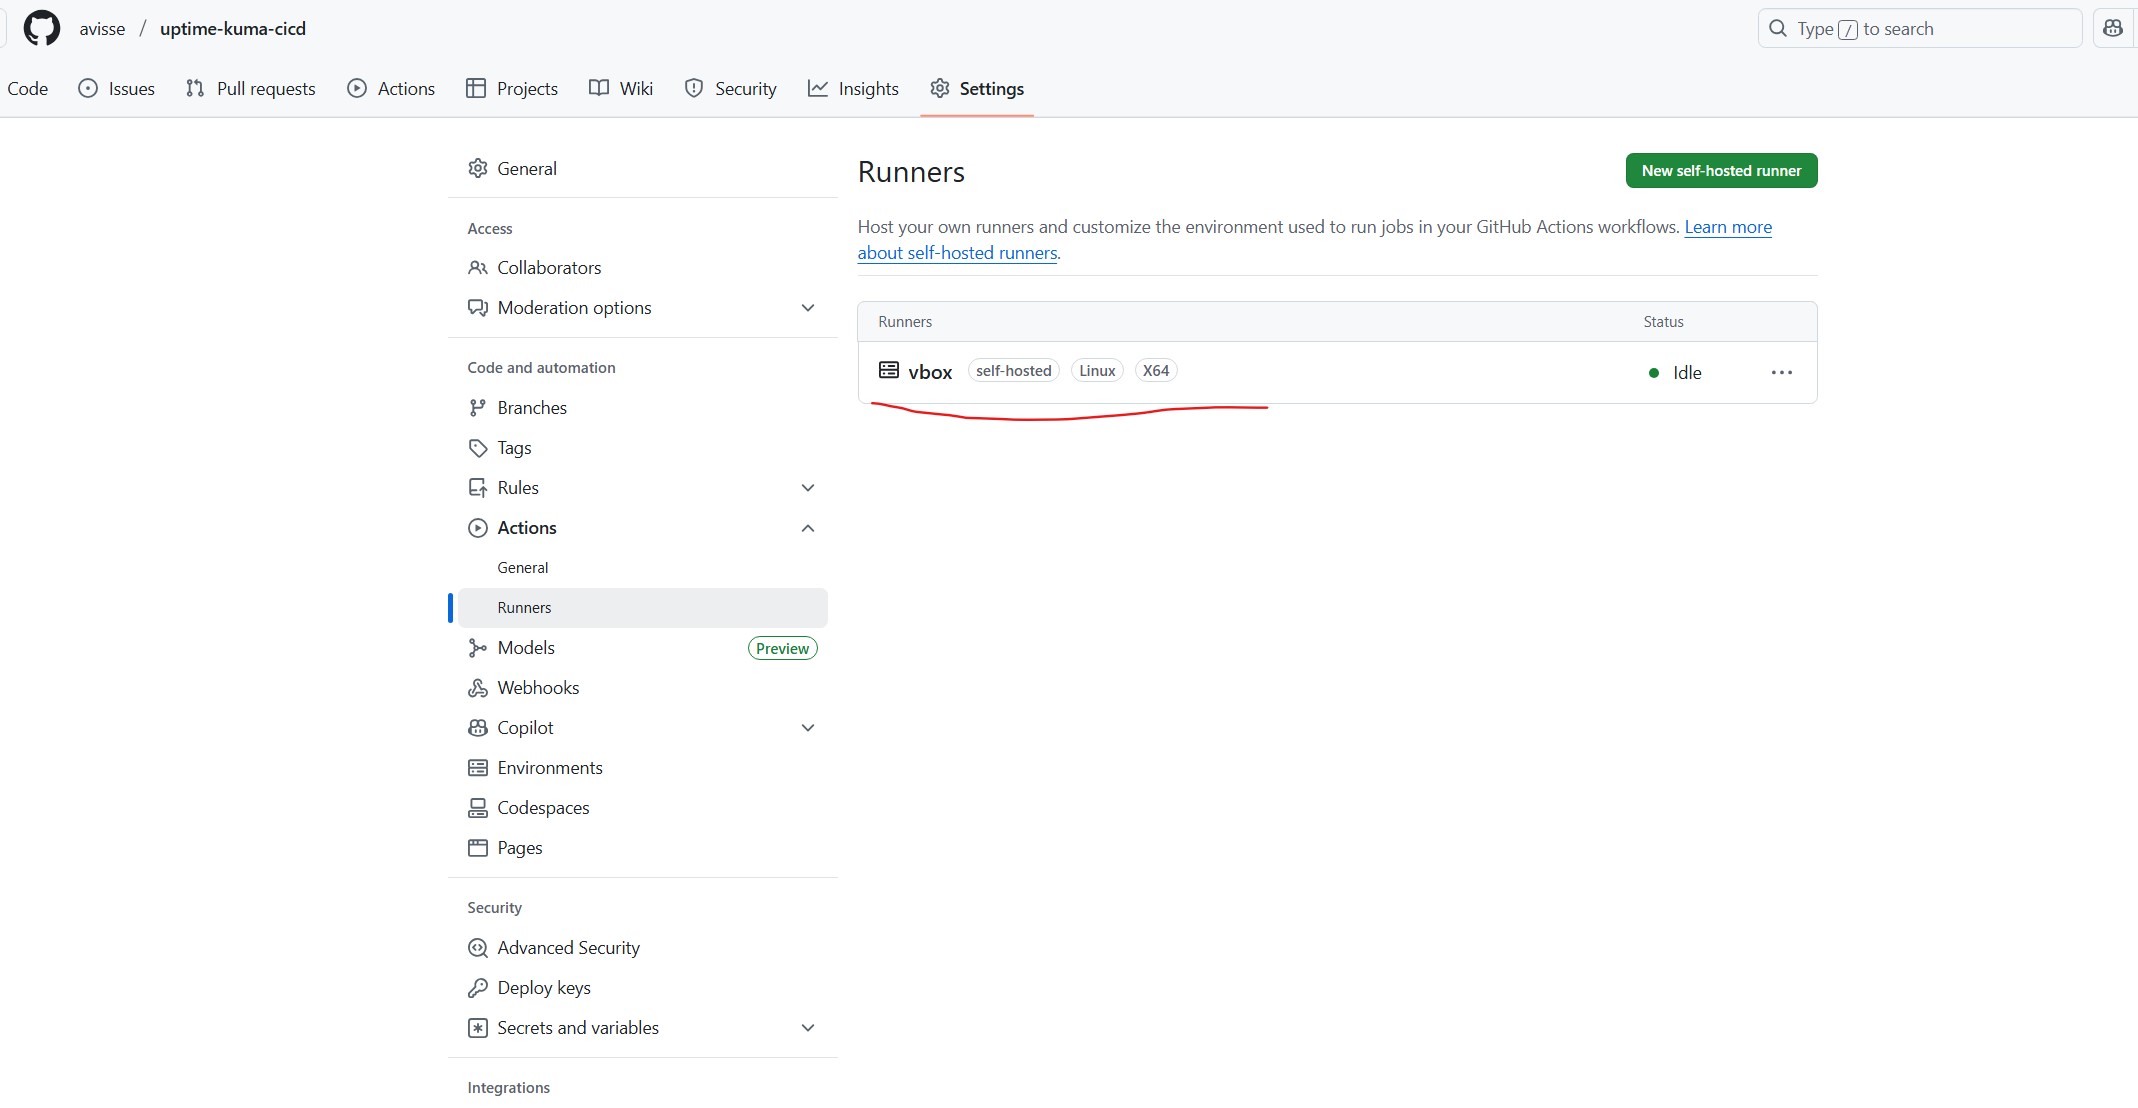
Task: Focus the Type to search field
Action: [1920, 29]
